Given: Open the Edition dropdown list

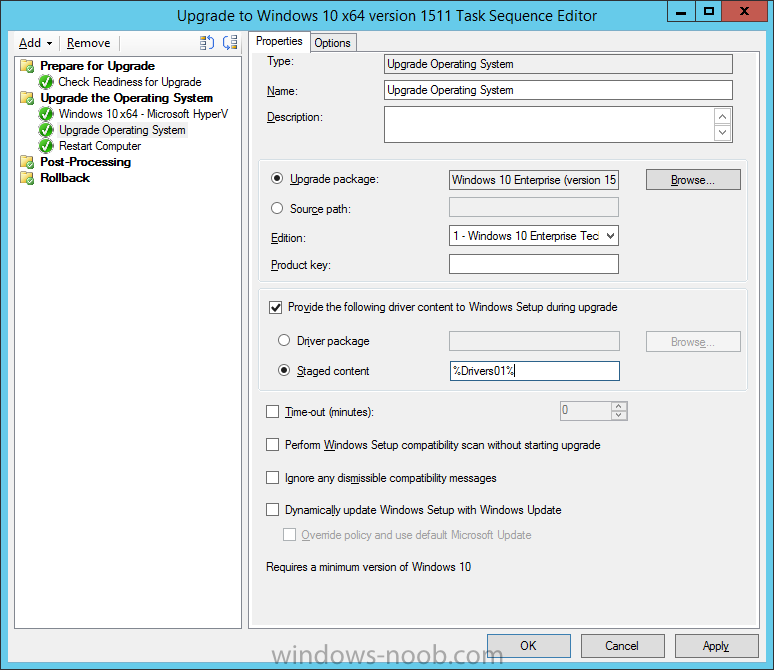Looking at the screenshot, I should [x=610, y=236].
